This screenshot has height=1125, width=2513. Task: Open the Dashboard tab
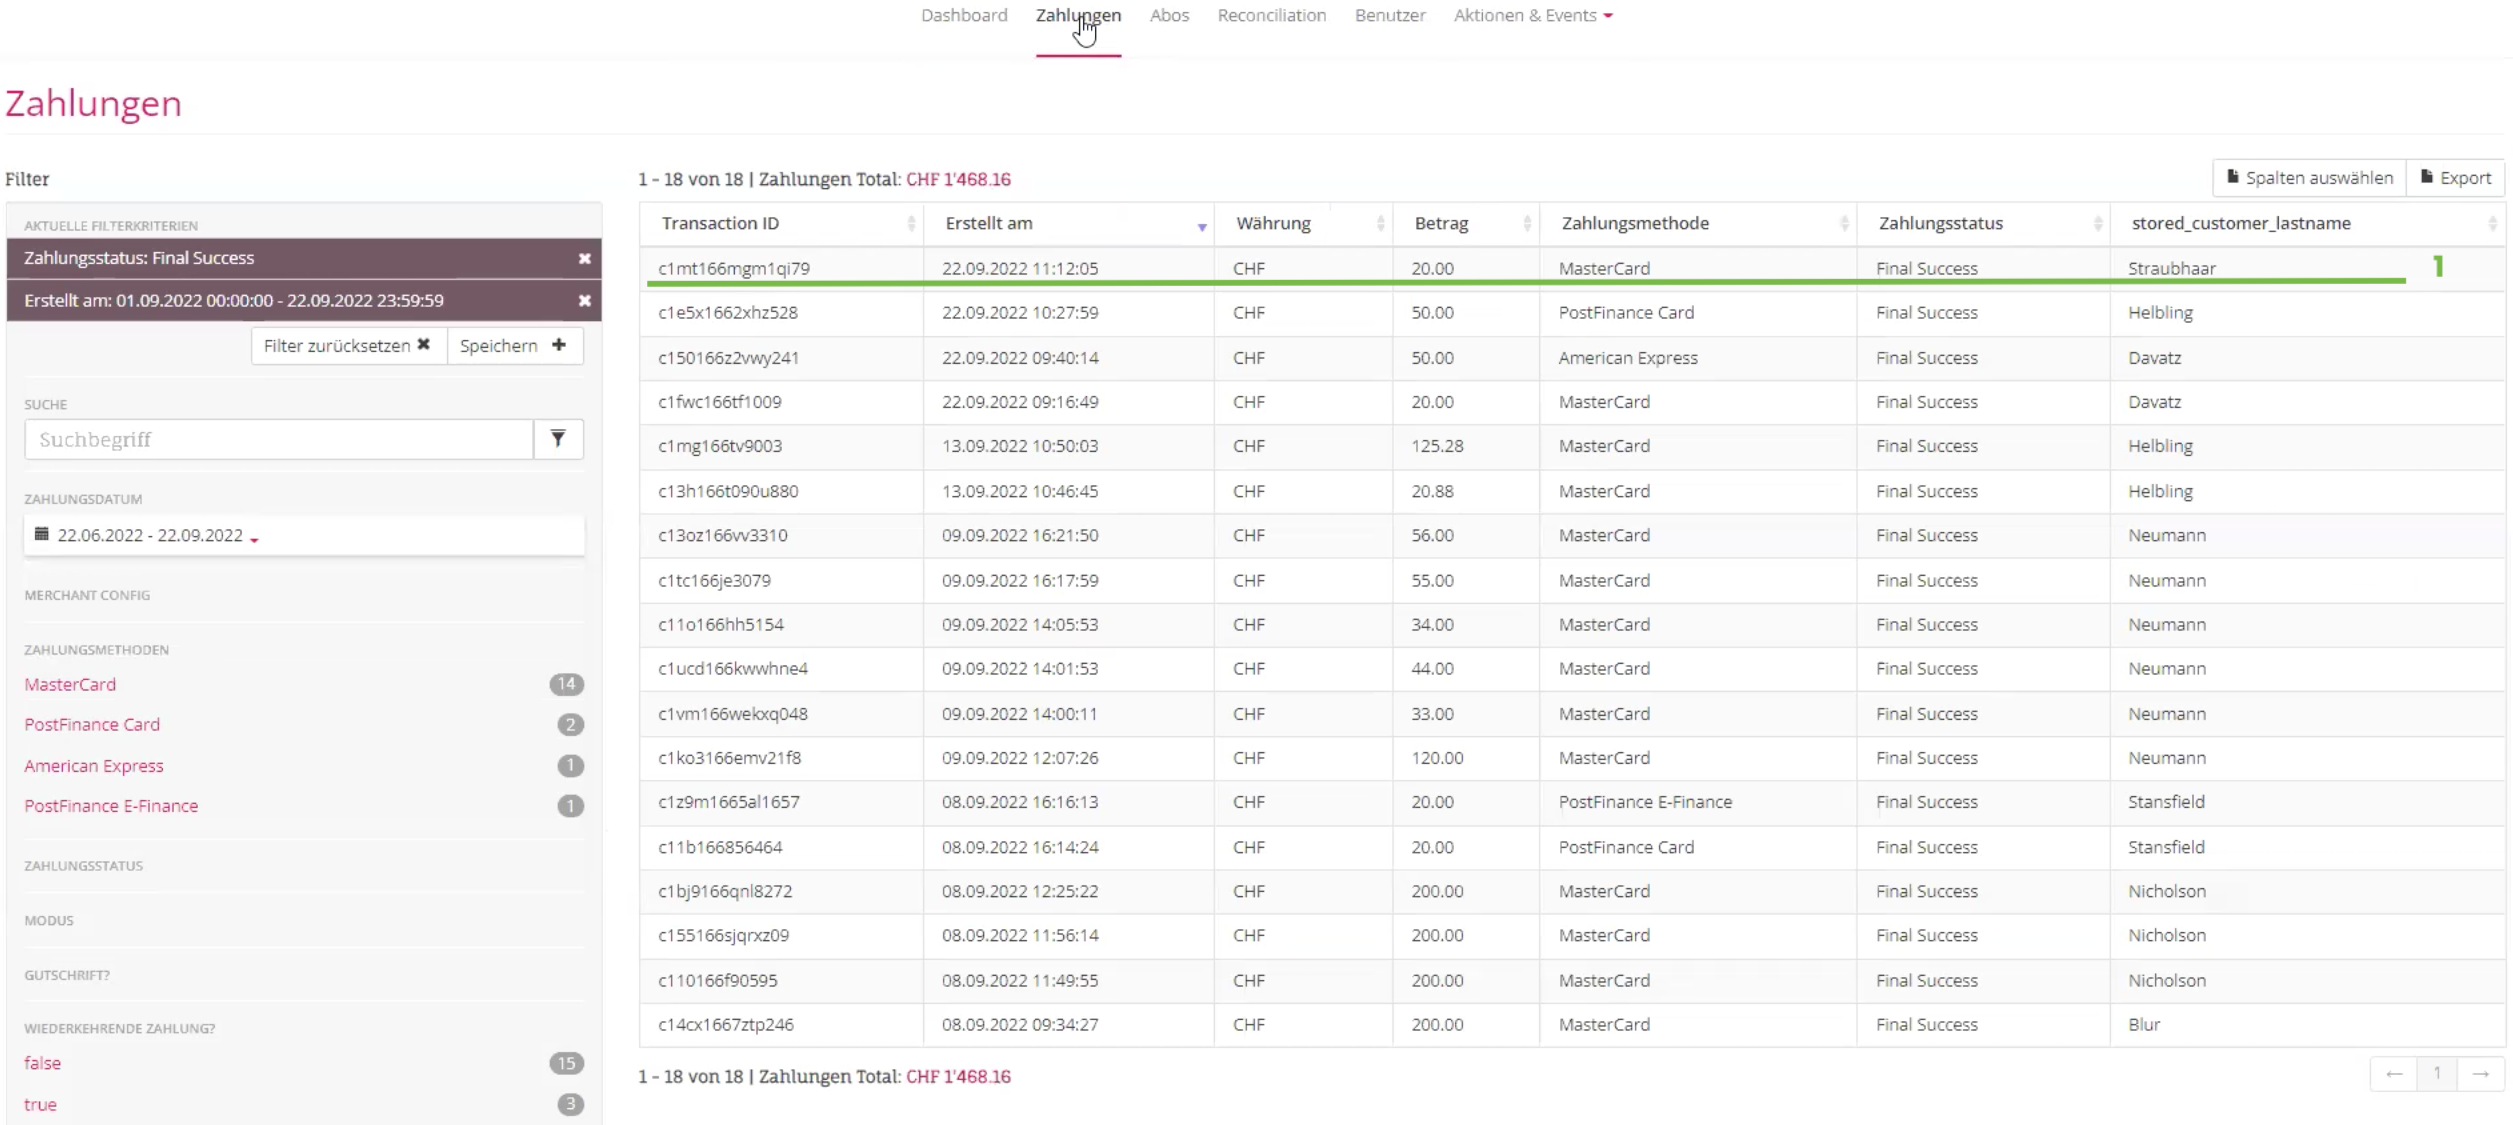[963, 16]
